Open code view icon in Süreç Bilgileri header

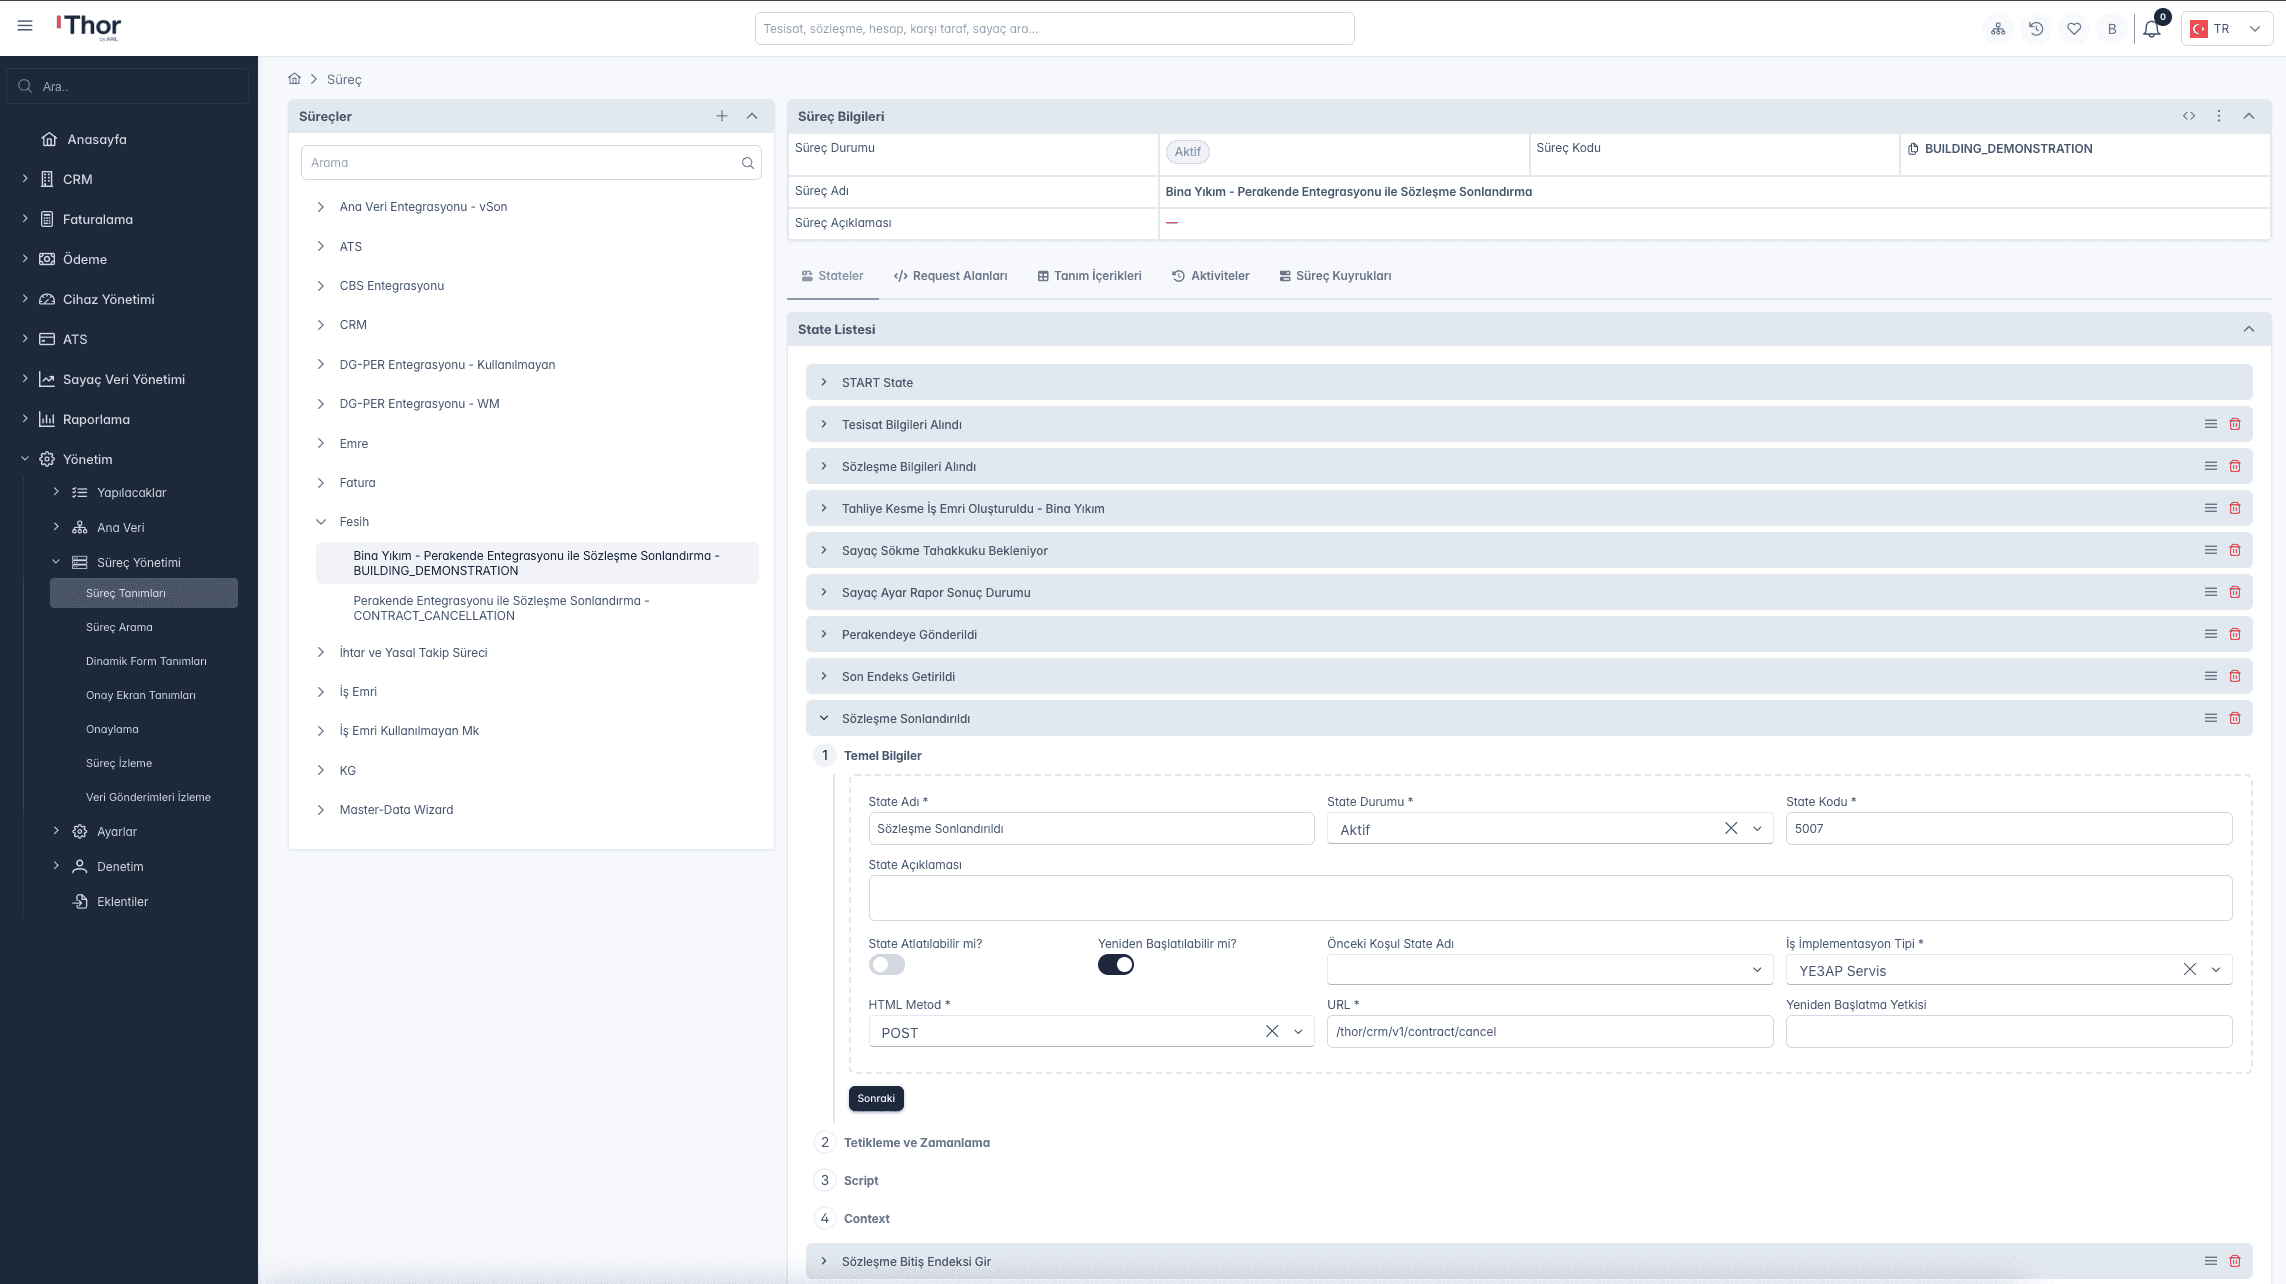2189,116
